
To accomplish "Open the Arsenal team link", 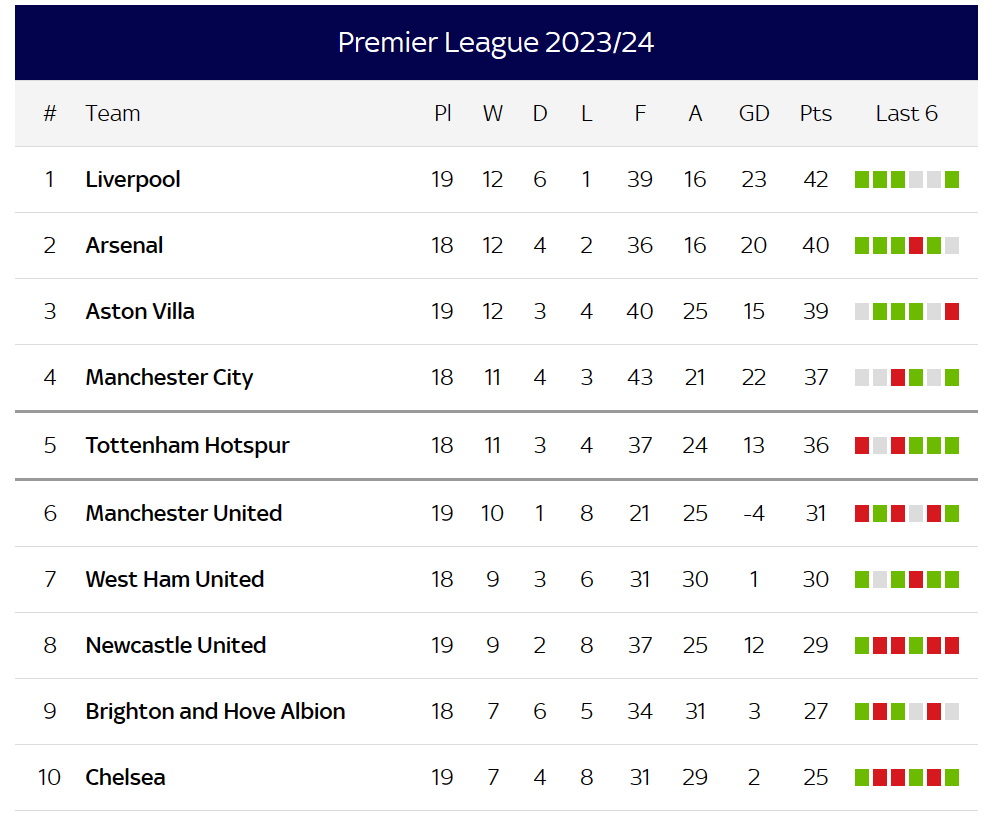I will pos(124,246).
